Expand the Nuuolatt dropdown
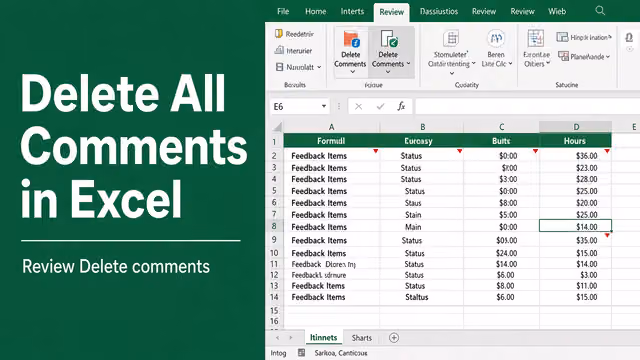 tap(319, 67)
